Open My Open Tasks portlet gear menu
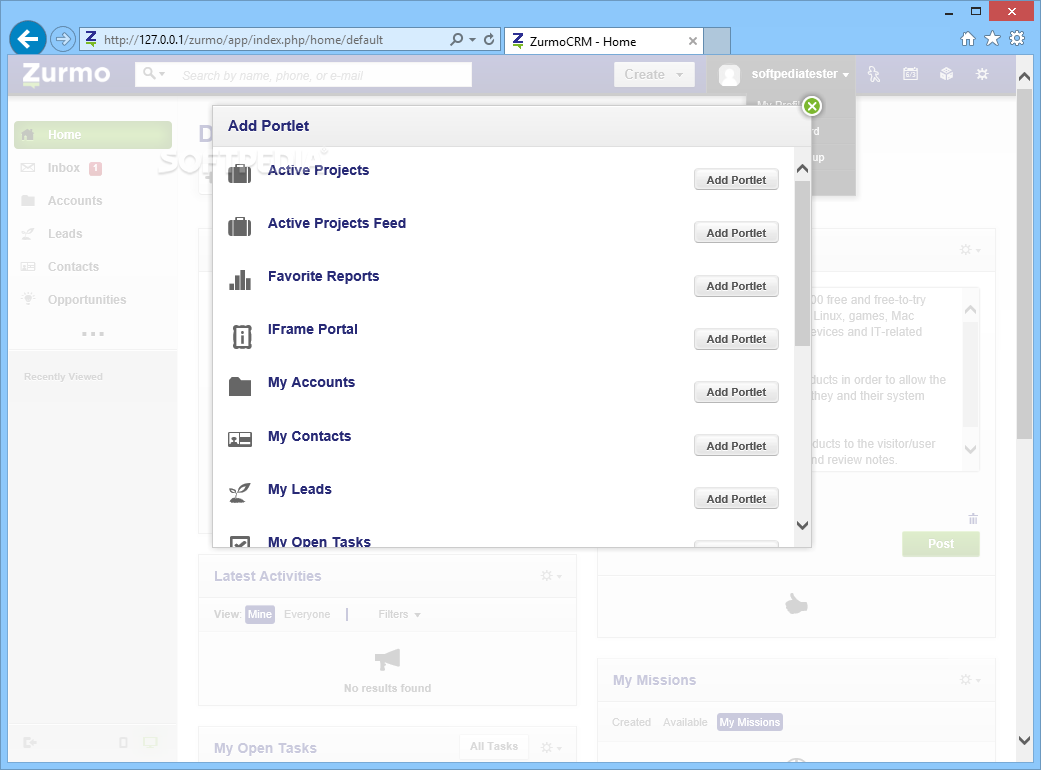1041x770 pixels. click(x=550, y=747)
